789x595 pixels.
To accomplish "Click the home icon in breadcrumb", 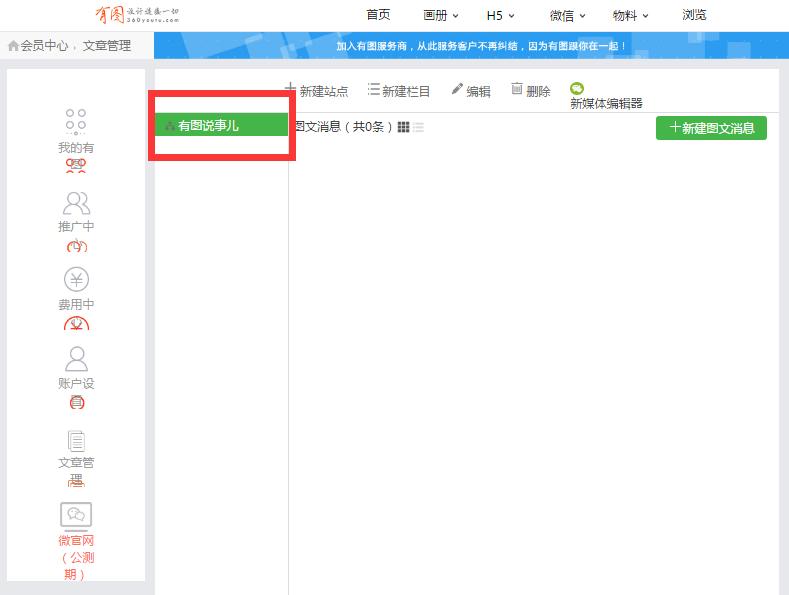I will pyautogui.click(x=14, y=46).
